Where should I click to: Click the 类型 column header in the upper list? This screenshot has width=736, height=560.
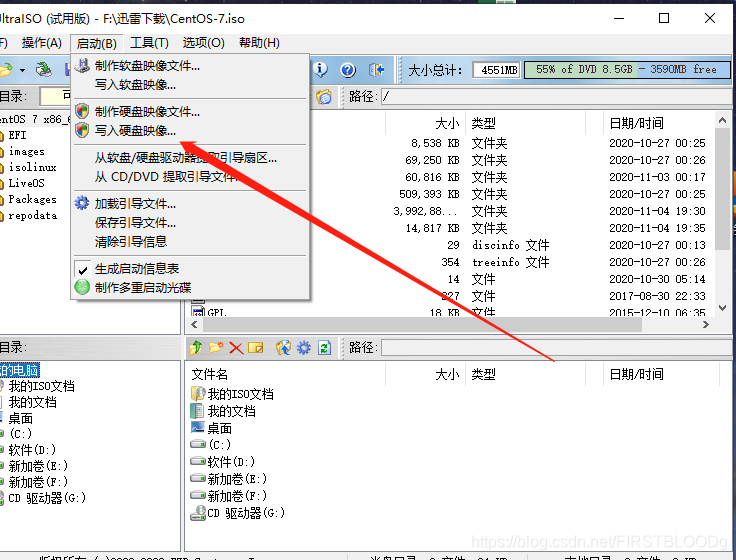click(483, 123)
